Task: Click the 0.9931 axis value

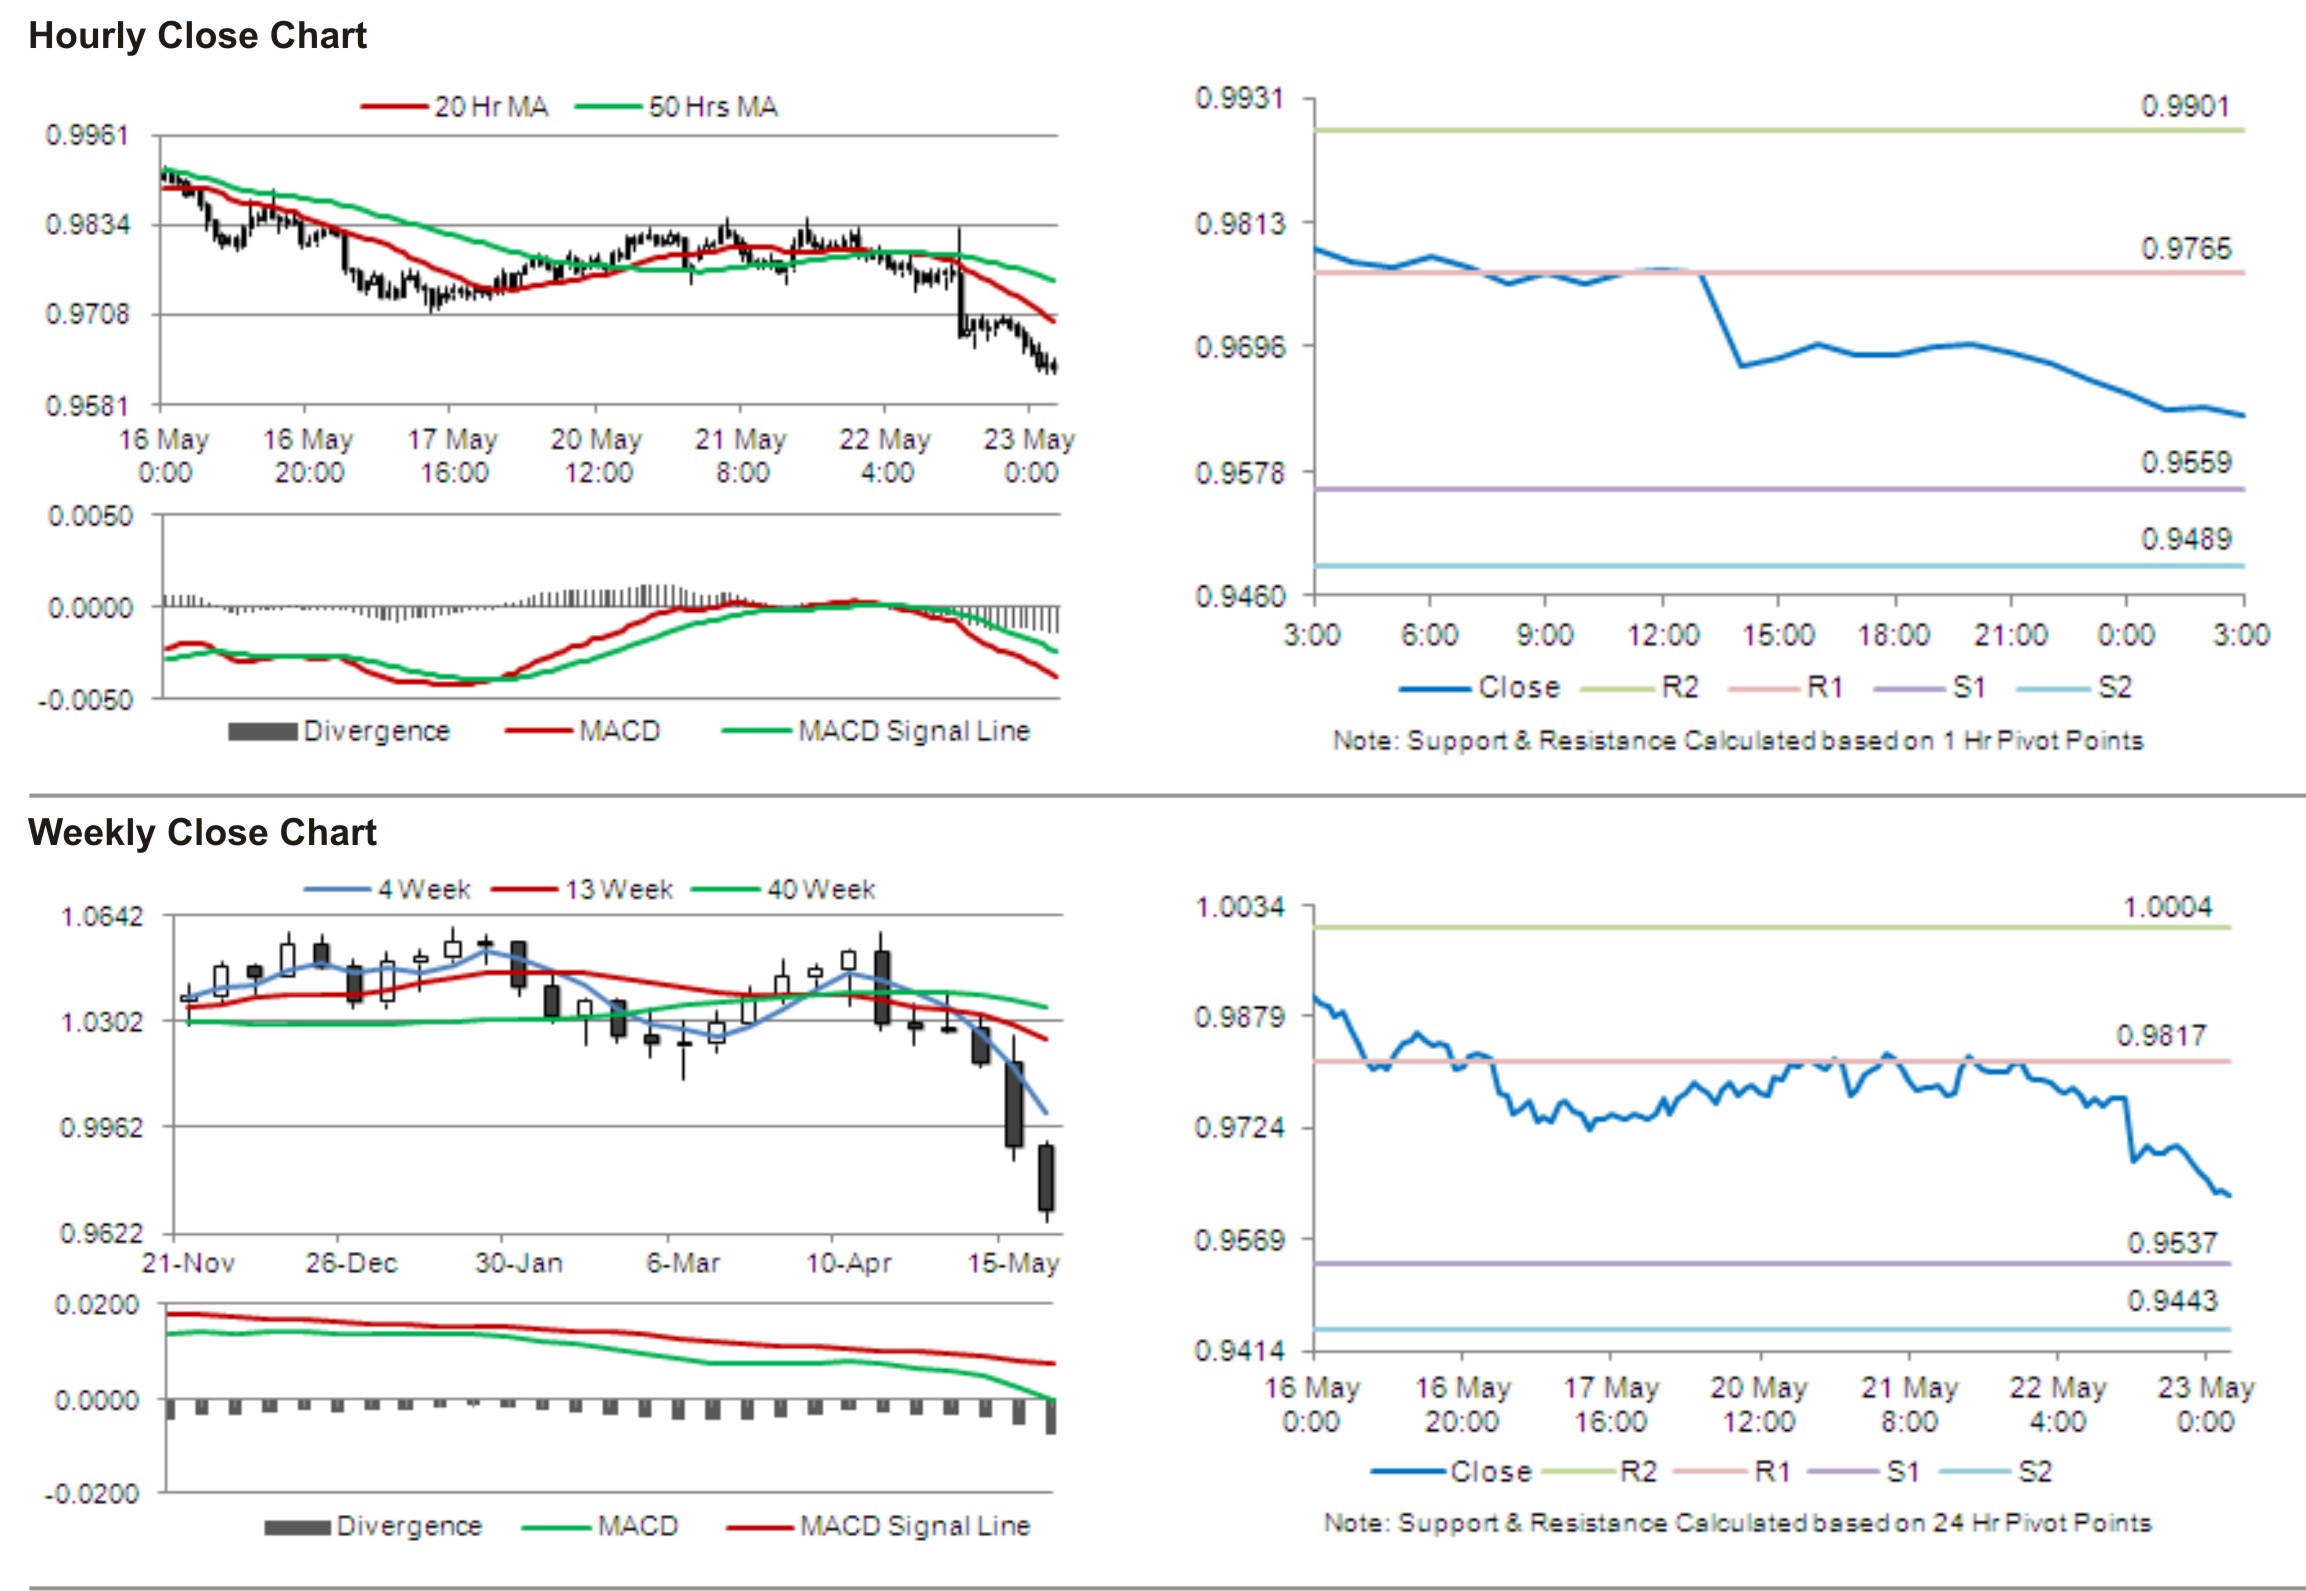Action: pyautogui.click(x=1240, y=98)
